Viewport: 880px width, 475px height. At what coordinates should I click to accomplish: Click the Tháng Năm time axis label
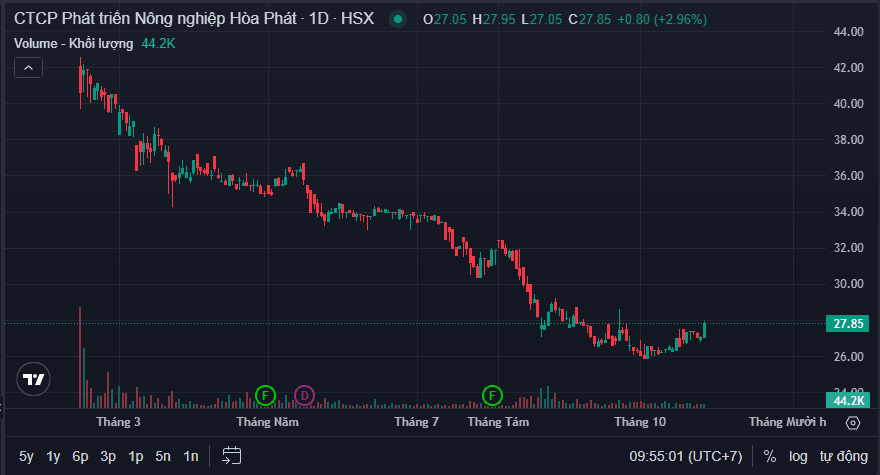click(x=268, y=422)
